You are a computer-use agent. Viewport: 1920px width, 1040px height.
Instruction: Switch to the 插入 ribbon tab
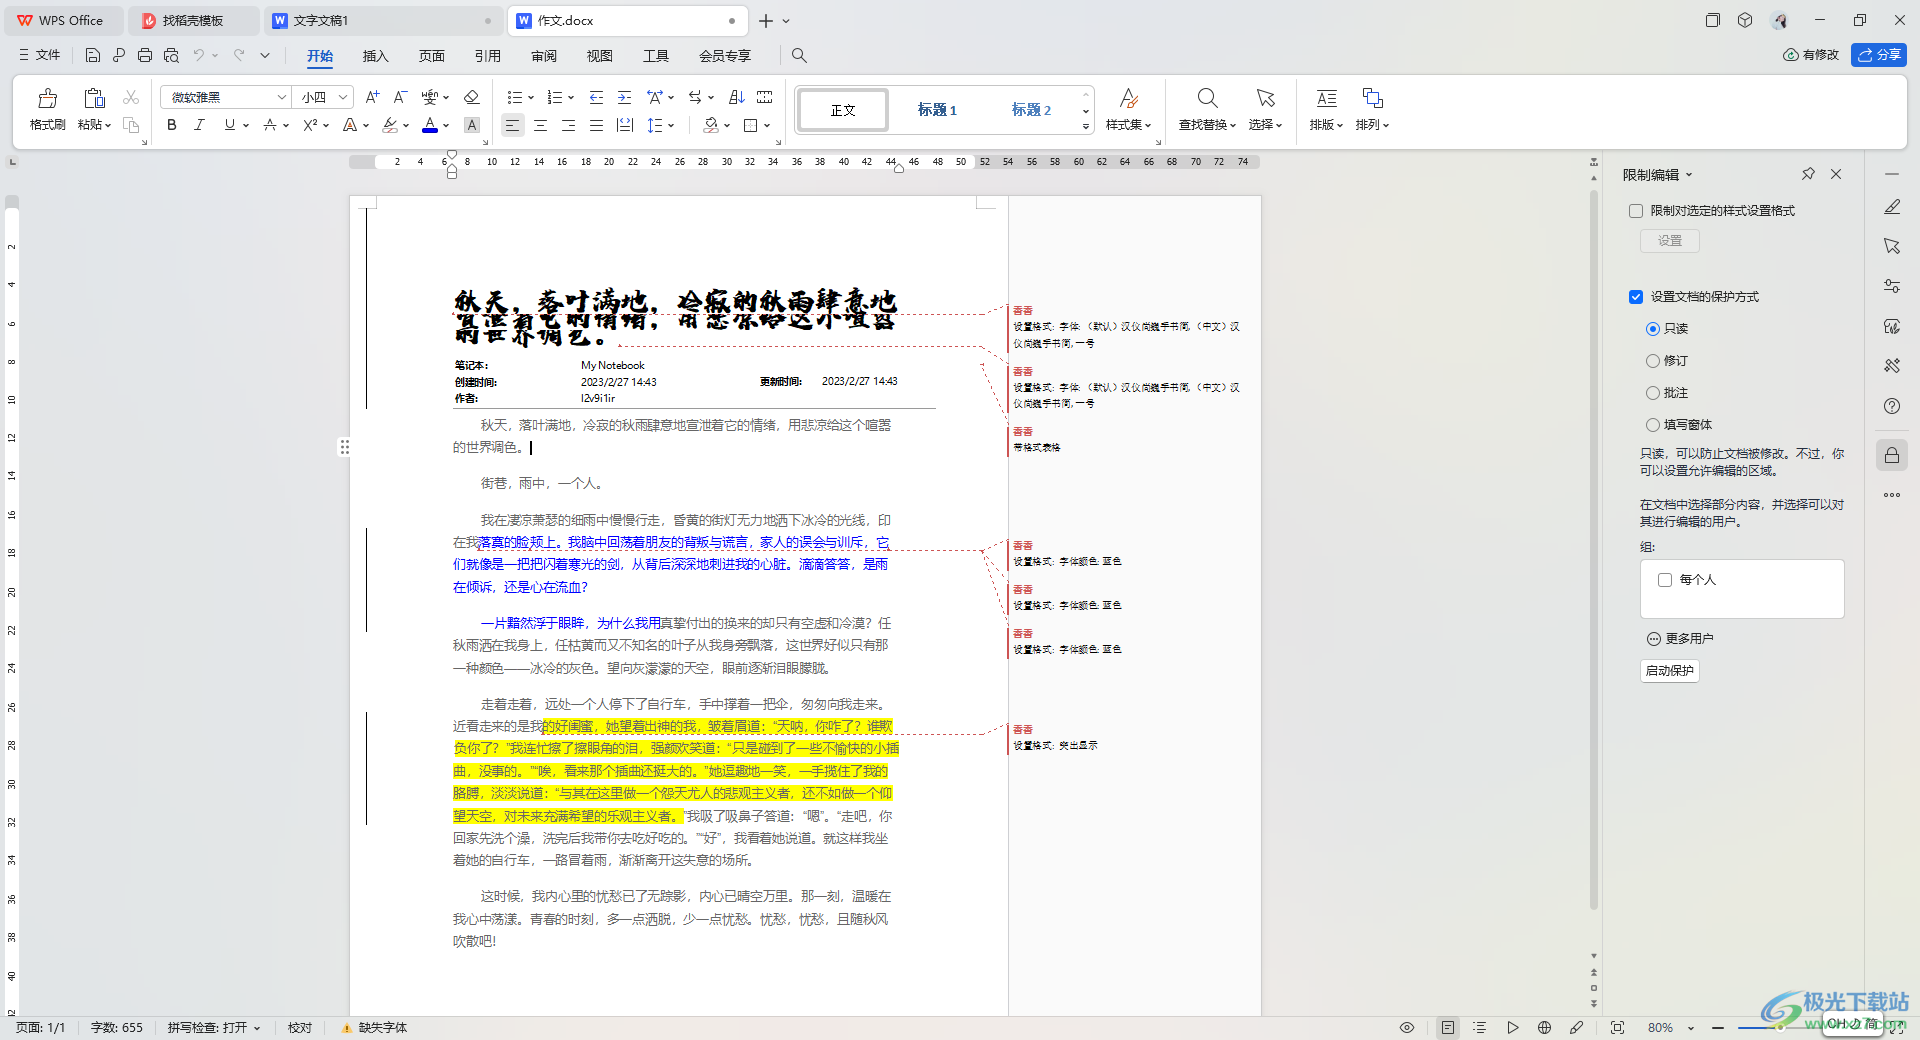coord(375,56)
